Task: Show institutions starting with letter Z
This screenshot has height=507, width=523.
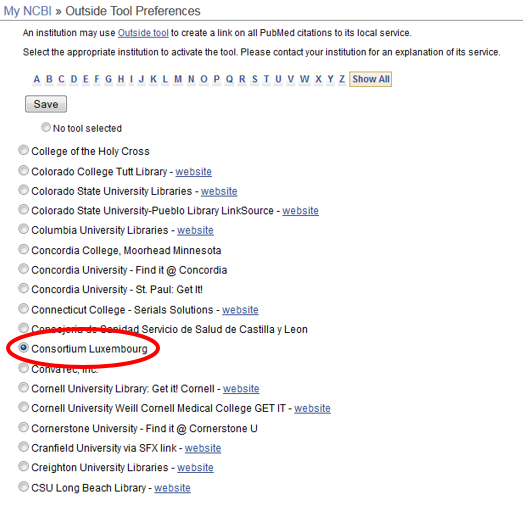Action: tap(342, 79)
